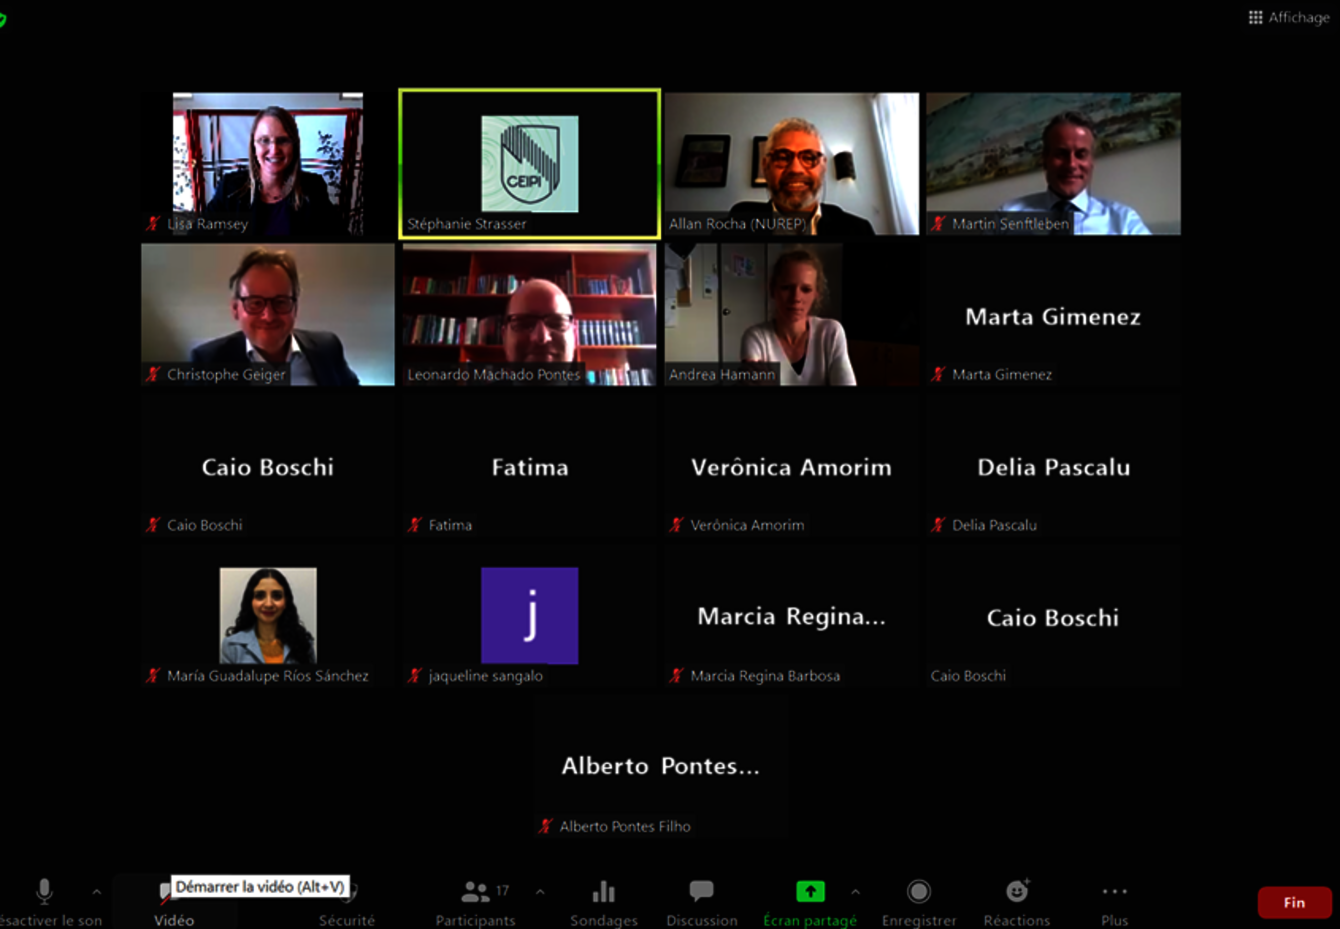Click the green Écran partagé share button
1340x929 pixels.
[810, 901]
